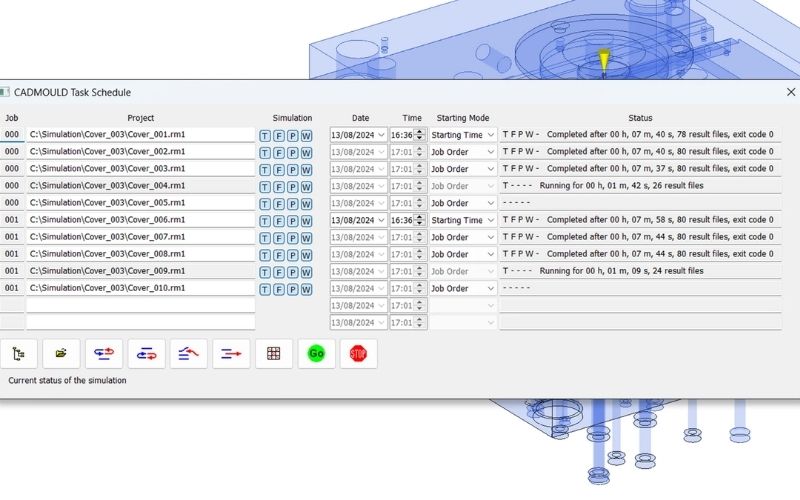Toggle P simulation for Cover_010.rm1
Viewport: 800px width, 500px height.
[x=292, y=289]
